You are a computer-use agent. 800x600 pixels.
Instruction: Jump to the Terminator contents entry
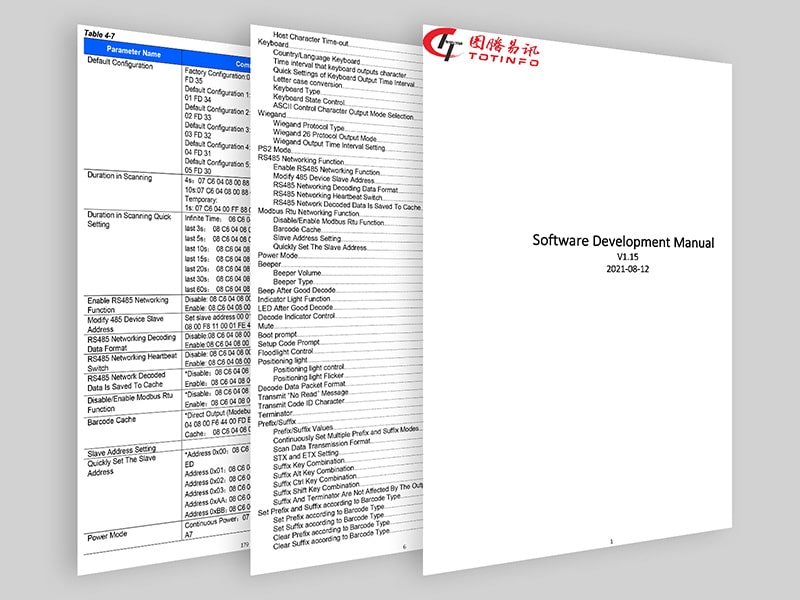(280, 413)
